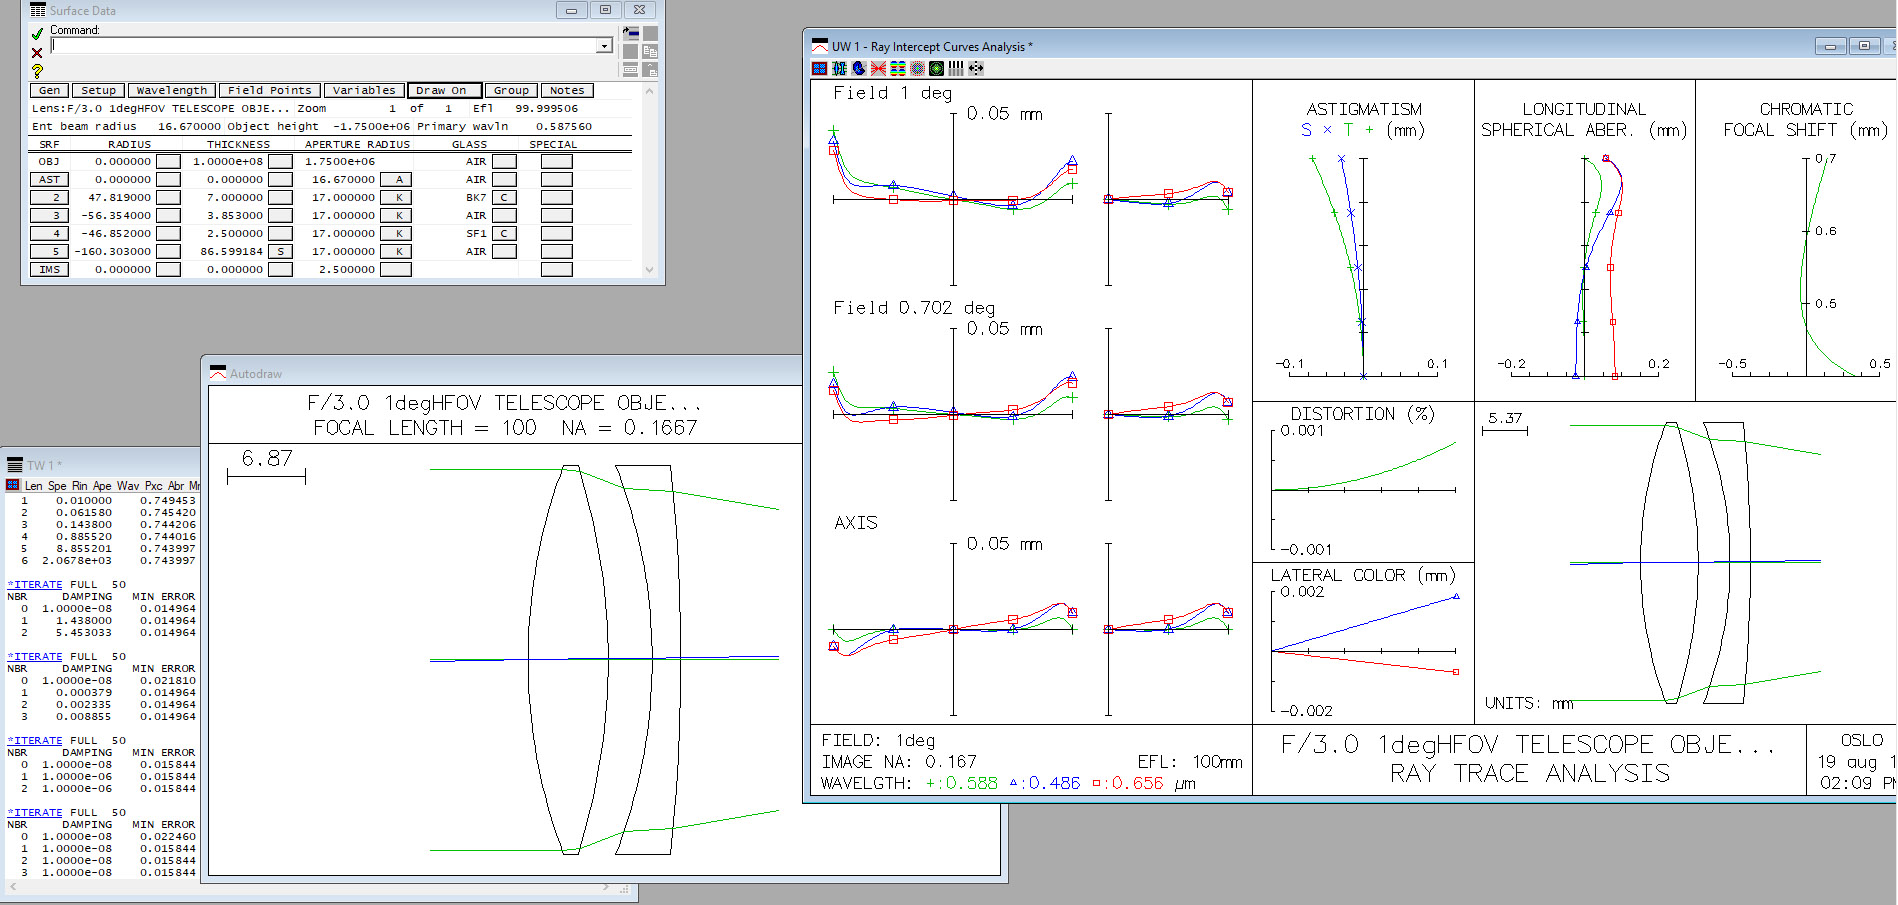Open the Ape menu in TW 1 window

pyautogui.click(x=102, y=485)
